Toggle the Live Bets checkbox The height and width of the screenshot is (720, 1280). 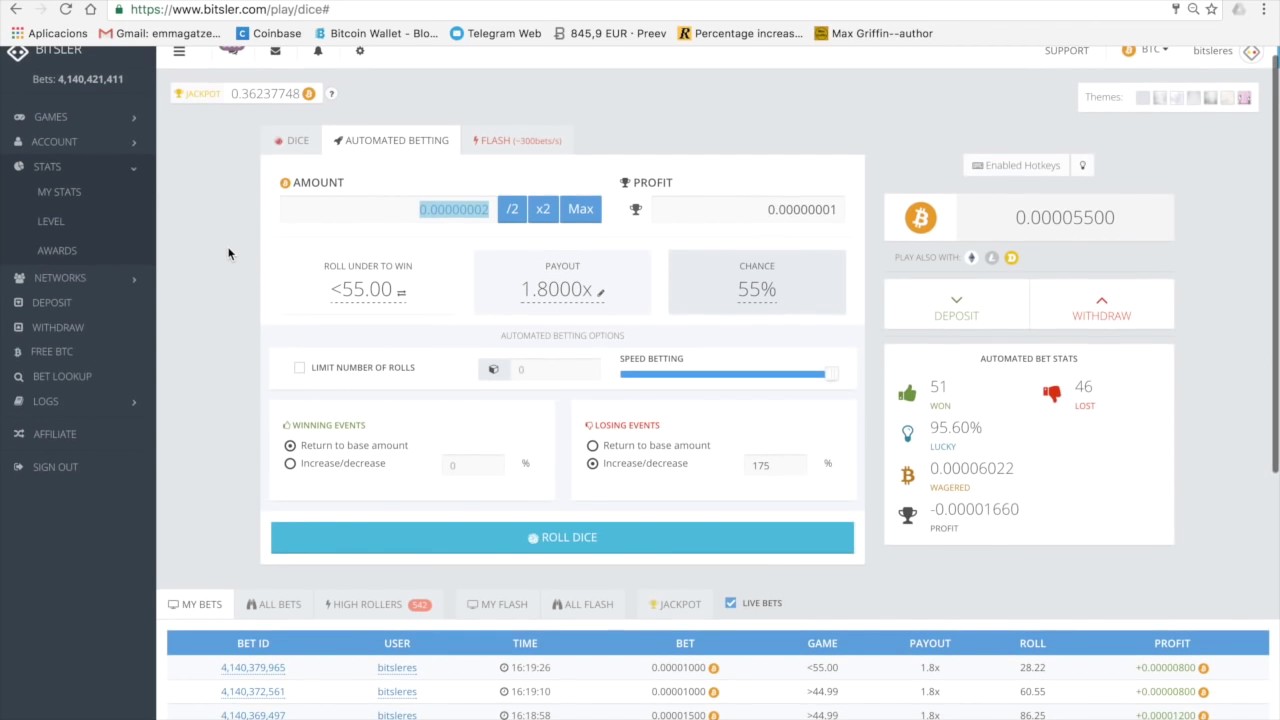coord(730,603)
